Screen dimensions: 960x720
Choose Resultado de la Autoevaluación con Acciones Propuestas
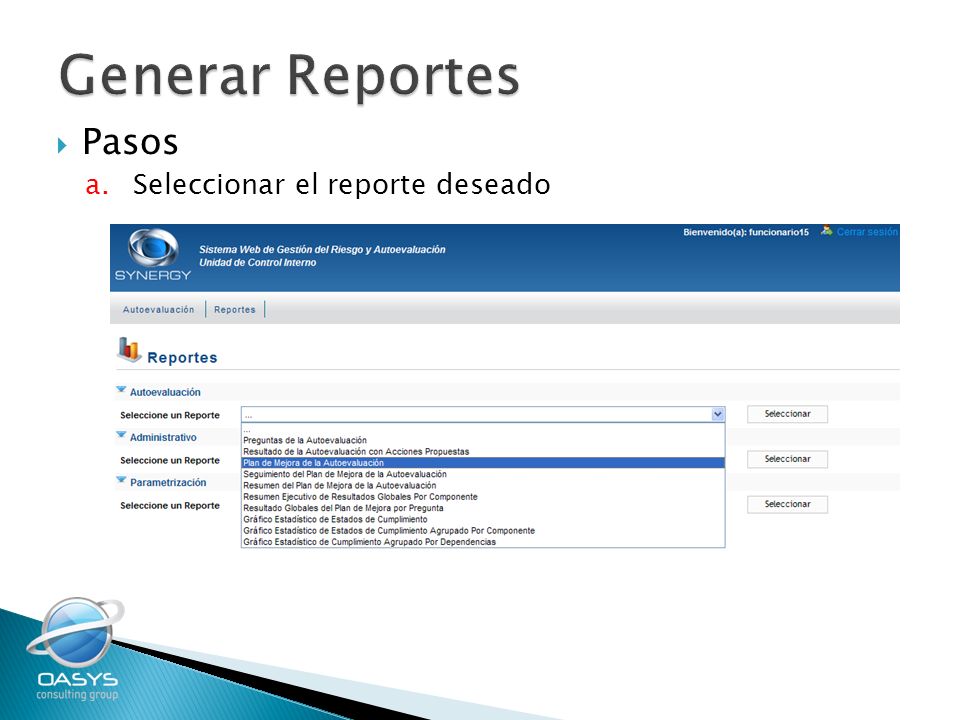[x=483, y=452]
